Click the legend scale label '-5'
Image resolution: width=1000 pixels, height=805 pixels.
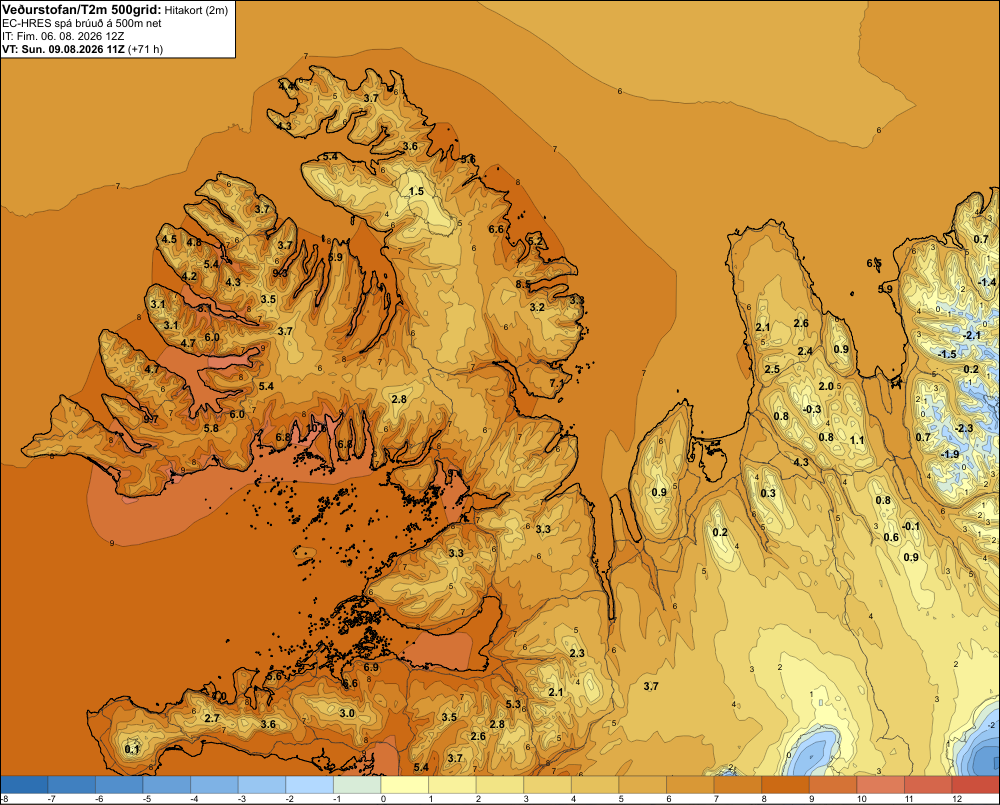[147, 799]
